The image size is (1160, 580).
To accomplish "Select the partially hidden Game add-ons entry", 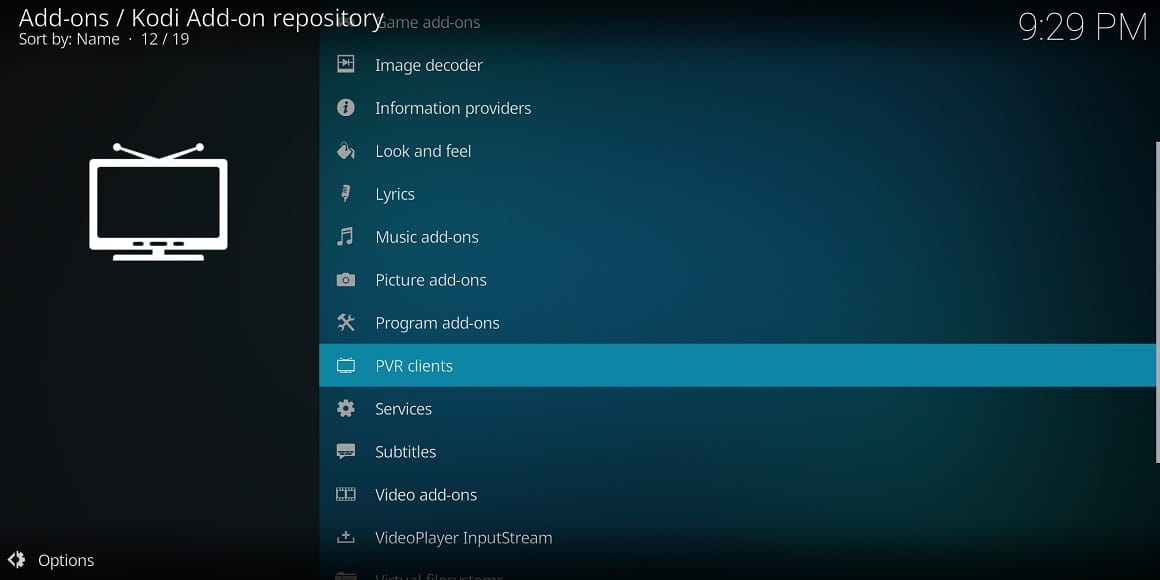I will point(432,22).
